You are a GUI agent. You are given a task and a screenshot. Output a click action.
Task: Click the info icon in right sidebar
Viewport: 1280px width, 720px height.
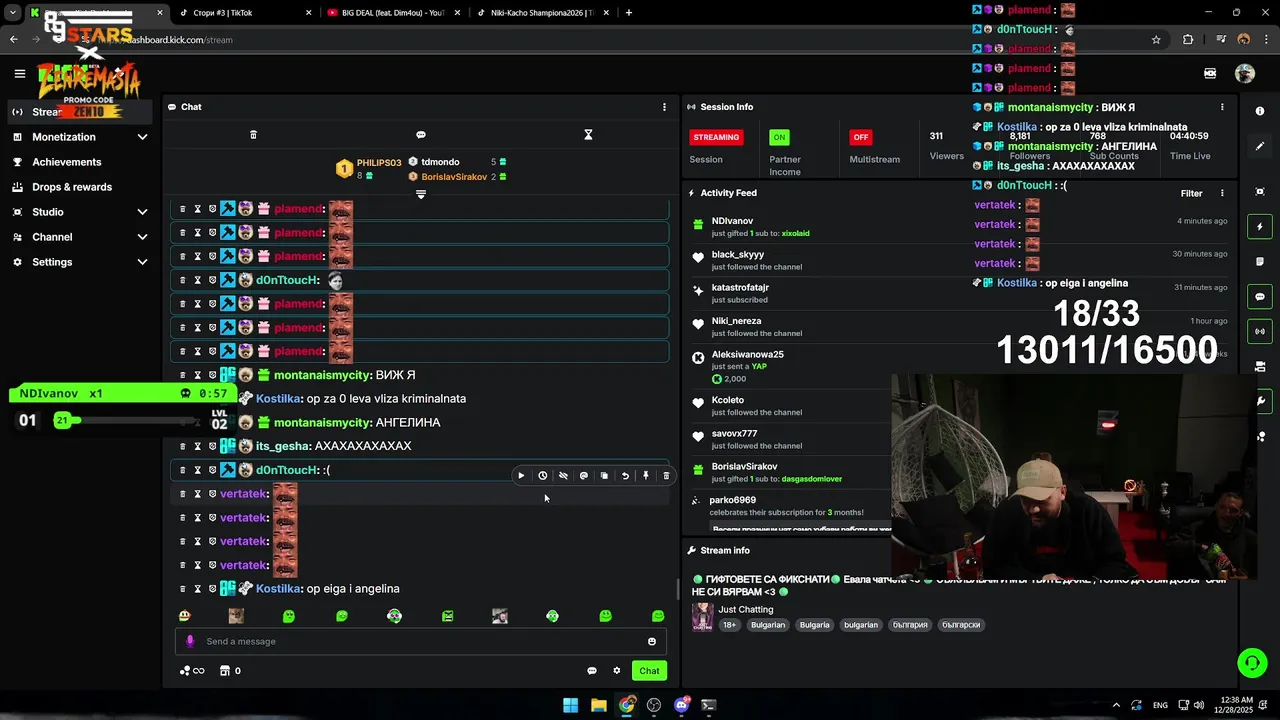(1260, 111)
